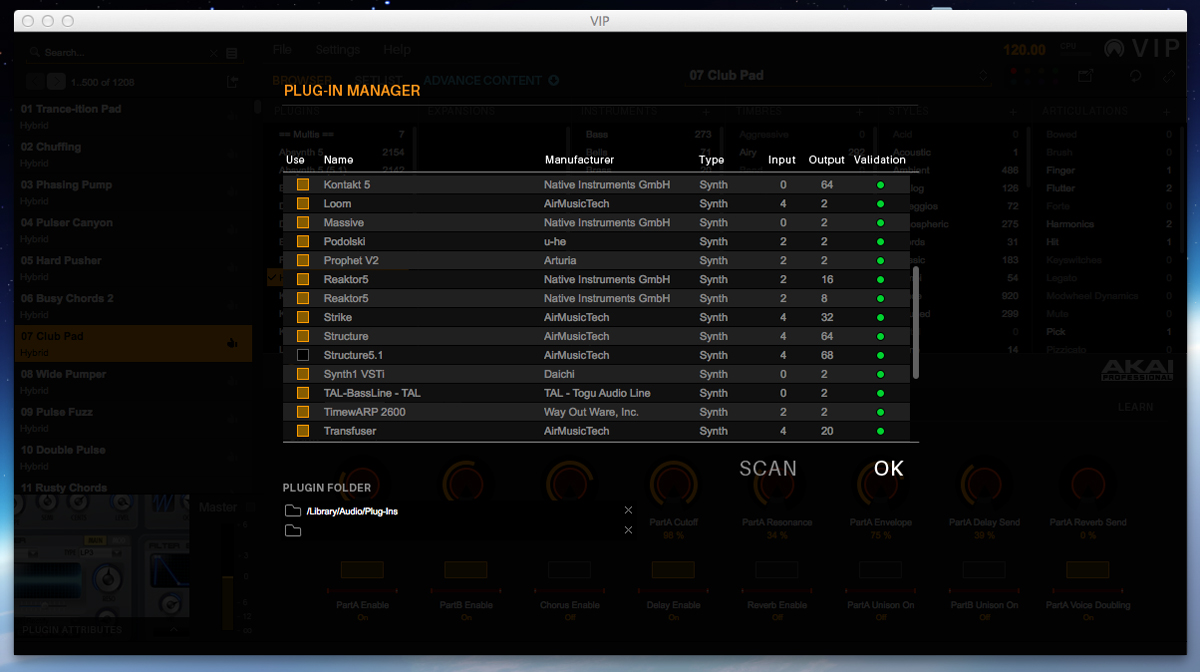Click the green validation dot for Massive
The height and width of the screenshot is (672, 1200).
pos(881,223)
